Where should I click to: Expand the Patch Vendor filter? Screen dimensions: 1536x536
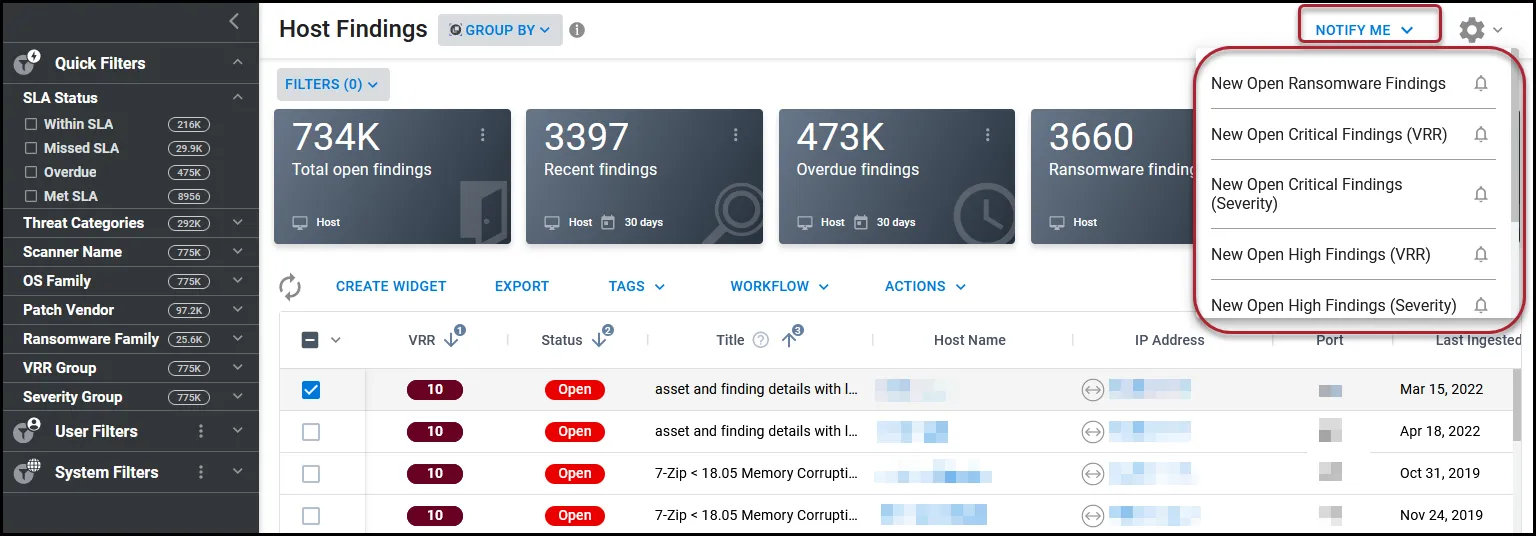237,310
